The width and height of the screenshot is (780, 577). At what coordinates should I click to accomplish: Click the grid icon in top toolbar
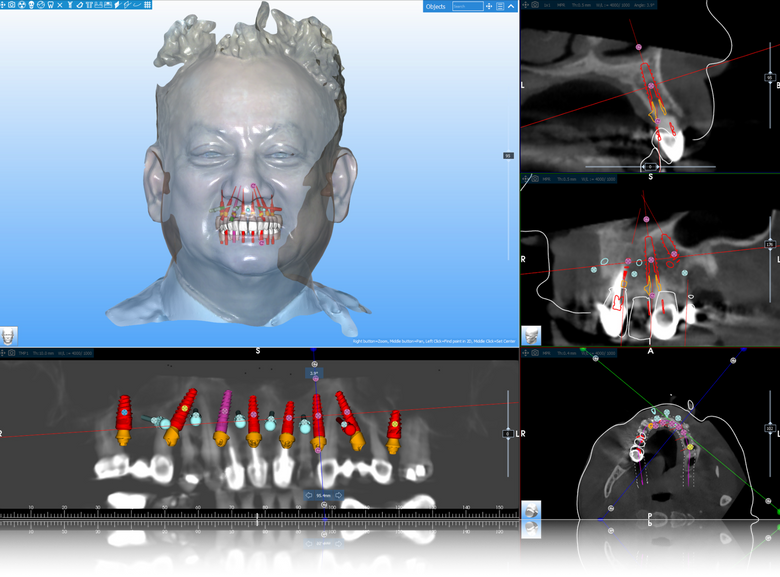coord(148,5)
